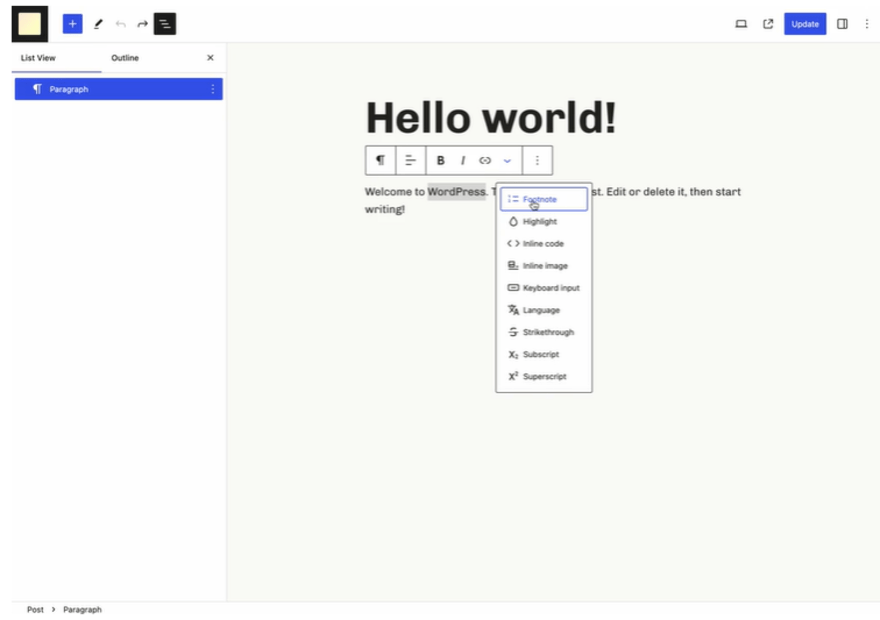Image resolution: width=880 pixels, height=620 pixels.
Task: Choose Inline code from the menu
Action: coord(544,244)
